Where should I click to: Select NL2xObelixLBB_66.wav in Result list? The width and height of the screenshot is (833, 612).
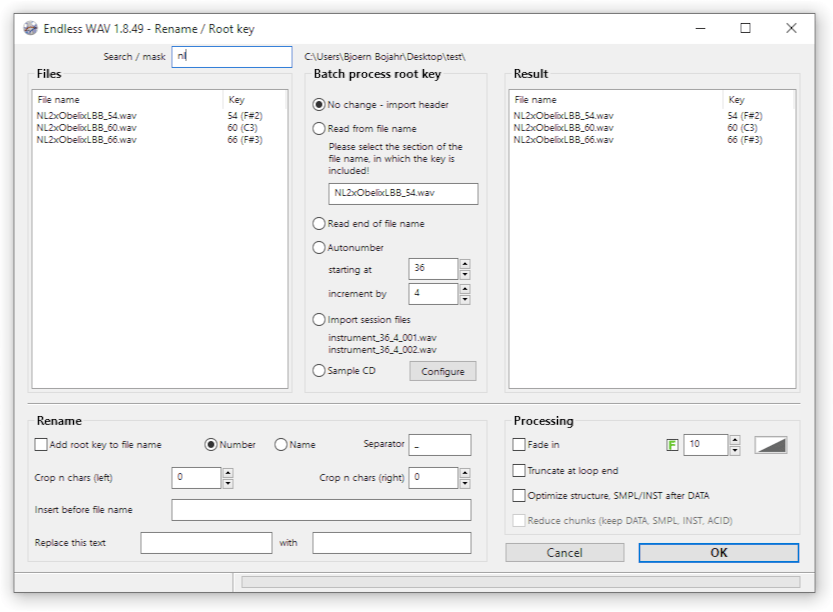pos(564,140)
